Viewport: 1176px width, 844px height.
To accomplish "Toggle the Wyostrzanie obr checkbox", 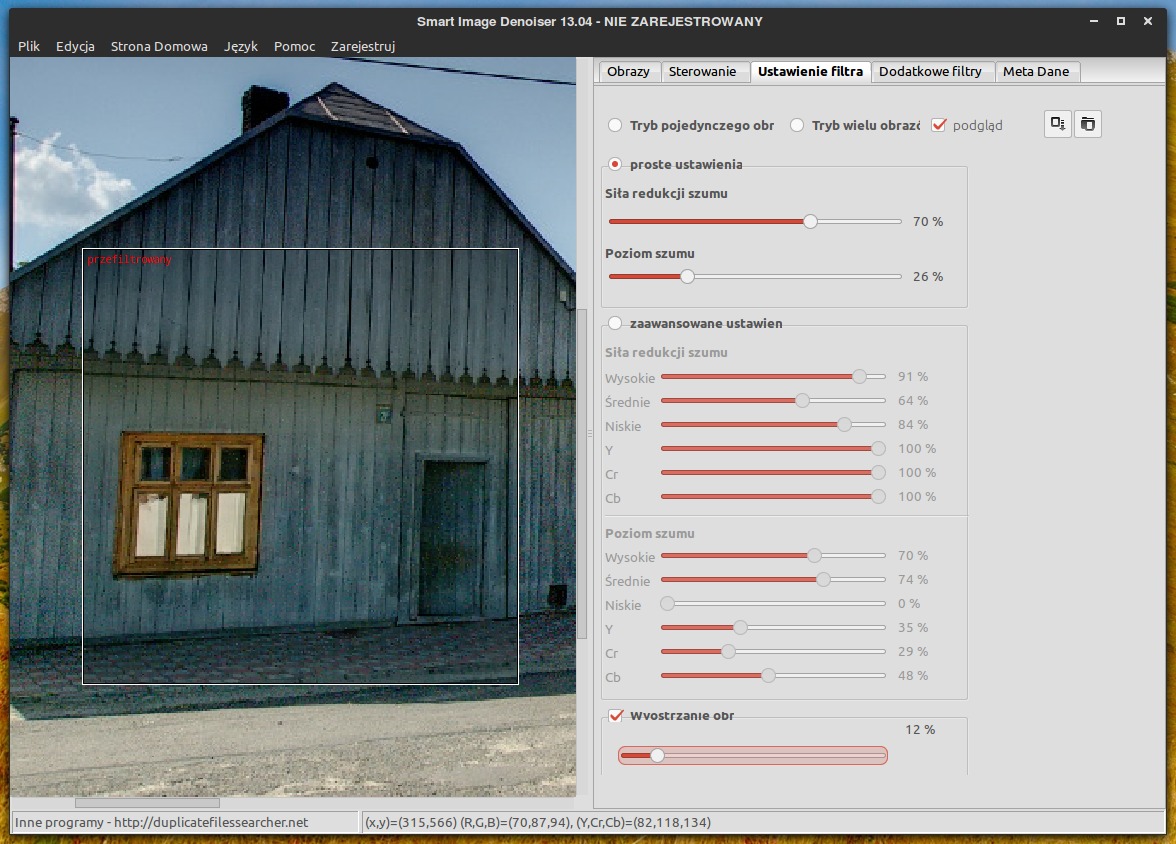I will click(x=616, y=715).
